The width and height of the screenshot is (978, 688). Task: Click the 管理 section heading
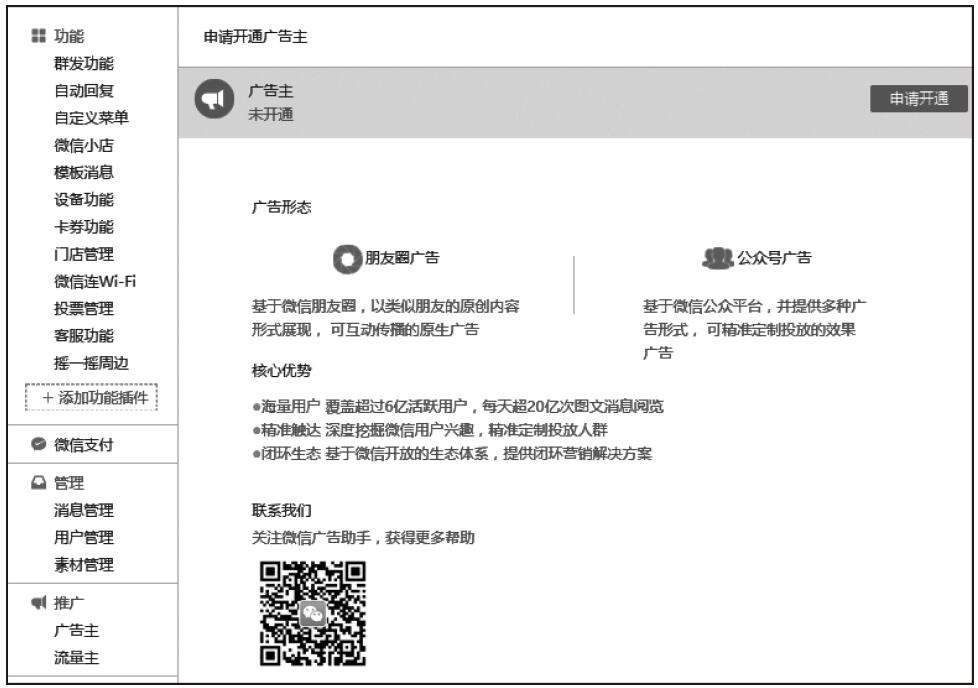tap(69, 483)
